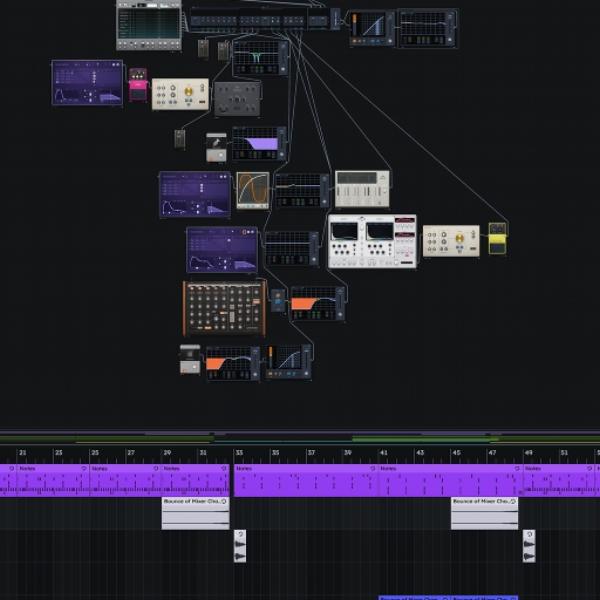
Task: Select the top-right EQ device beside the compressor
Action: [x=428, y=28]
